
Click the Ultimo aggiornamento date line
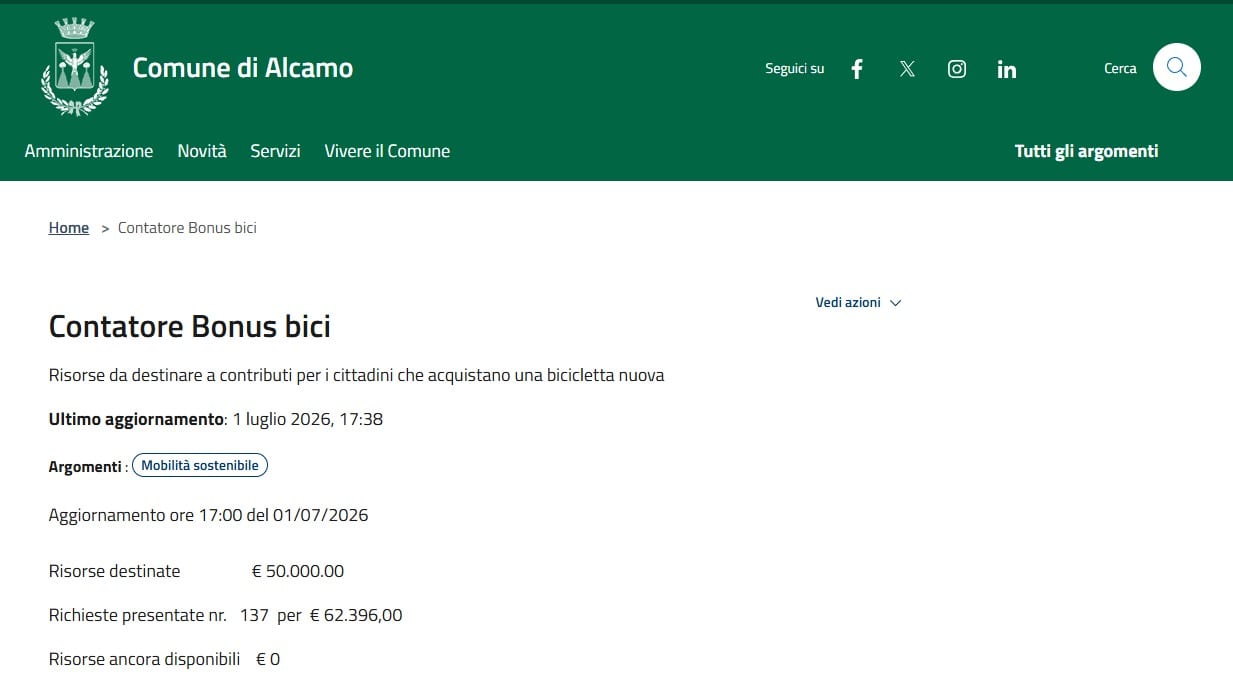point(216,419)
